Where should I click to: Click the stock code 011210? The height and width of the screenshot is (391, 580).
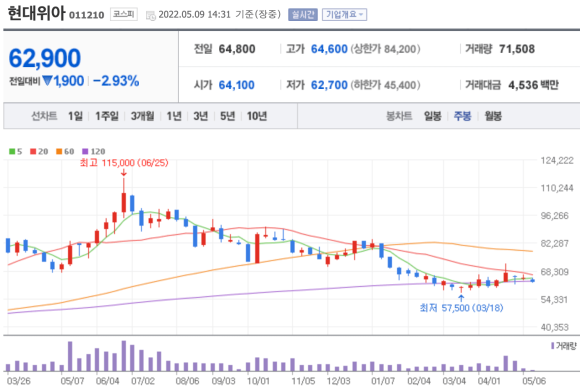[87, 15]
